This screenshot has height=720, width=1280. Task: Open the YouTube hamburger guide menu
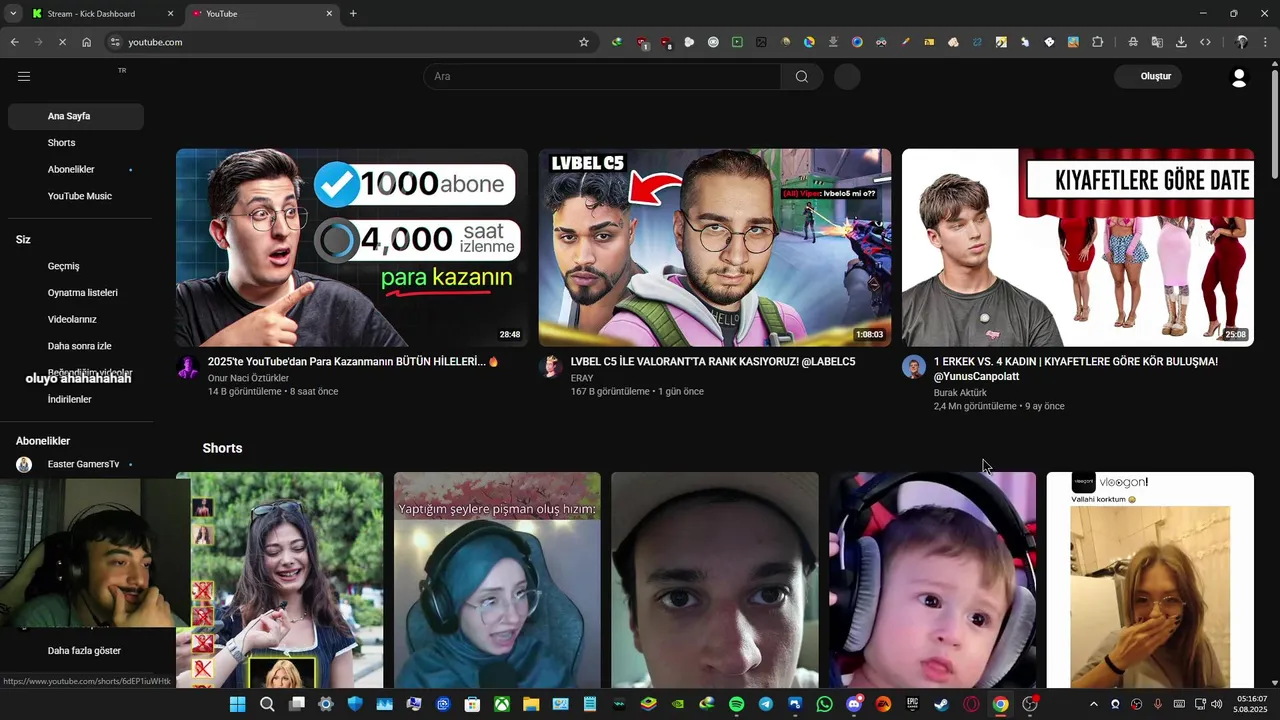coord(24,76)
